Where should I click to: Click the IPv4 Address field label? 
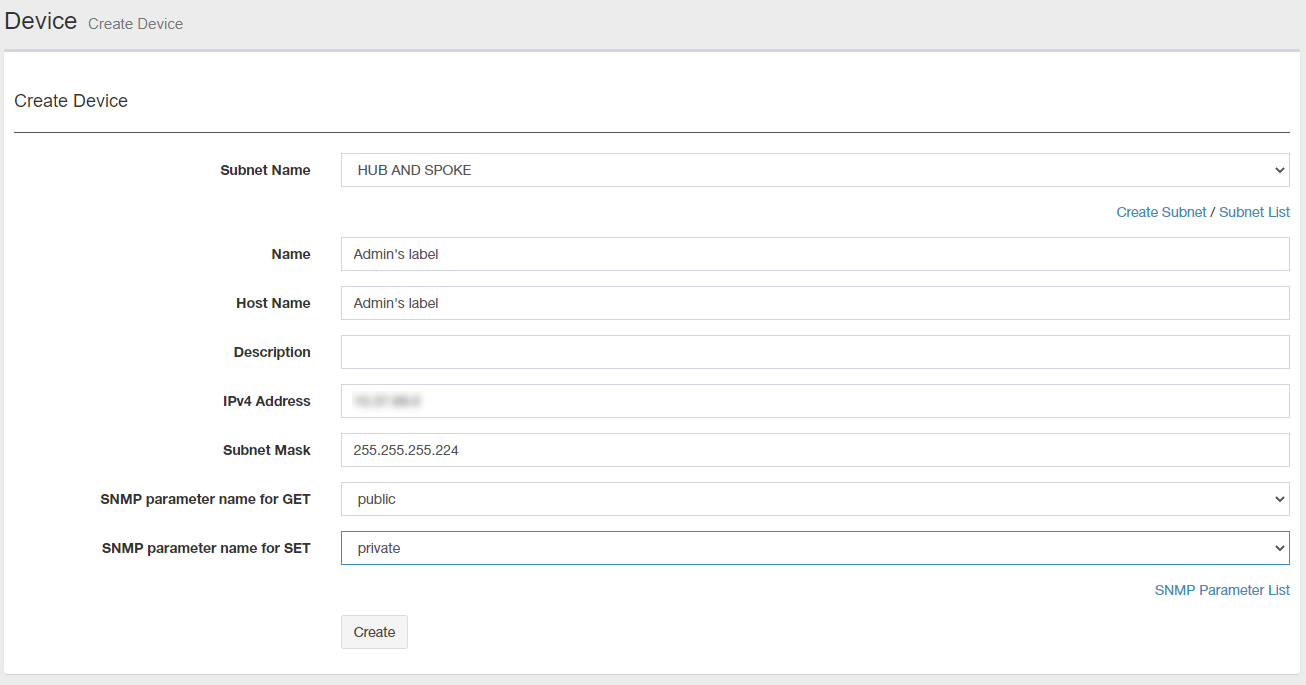tap(266, 401)
